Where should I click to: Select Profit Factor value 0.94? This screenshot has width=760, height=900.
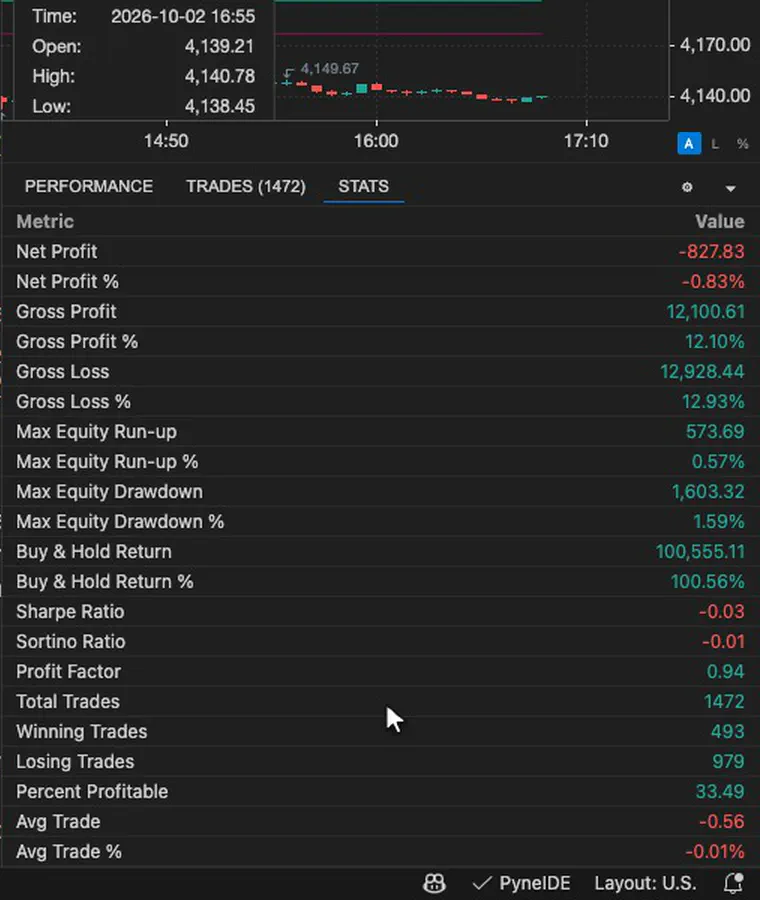(x=726, y=672)
